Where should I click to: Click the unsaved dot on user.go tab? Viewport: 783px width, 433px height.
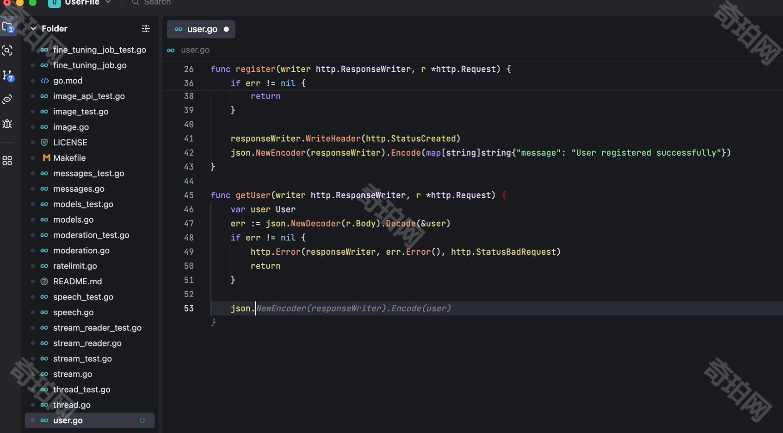226,29
